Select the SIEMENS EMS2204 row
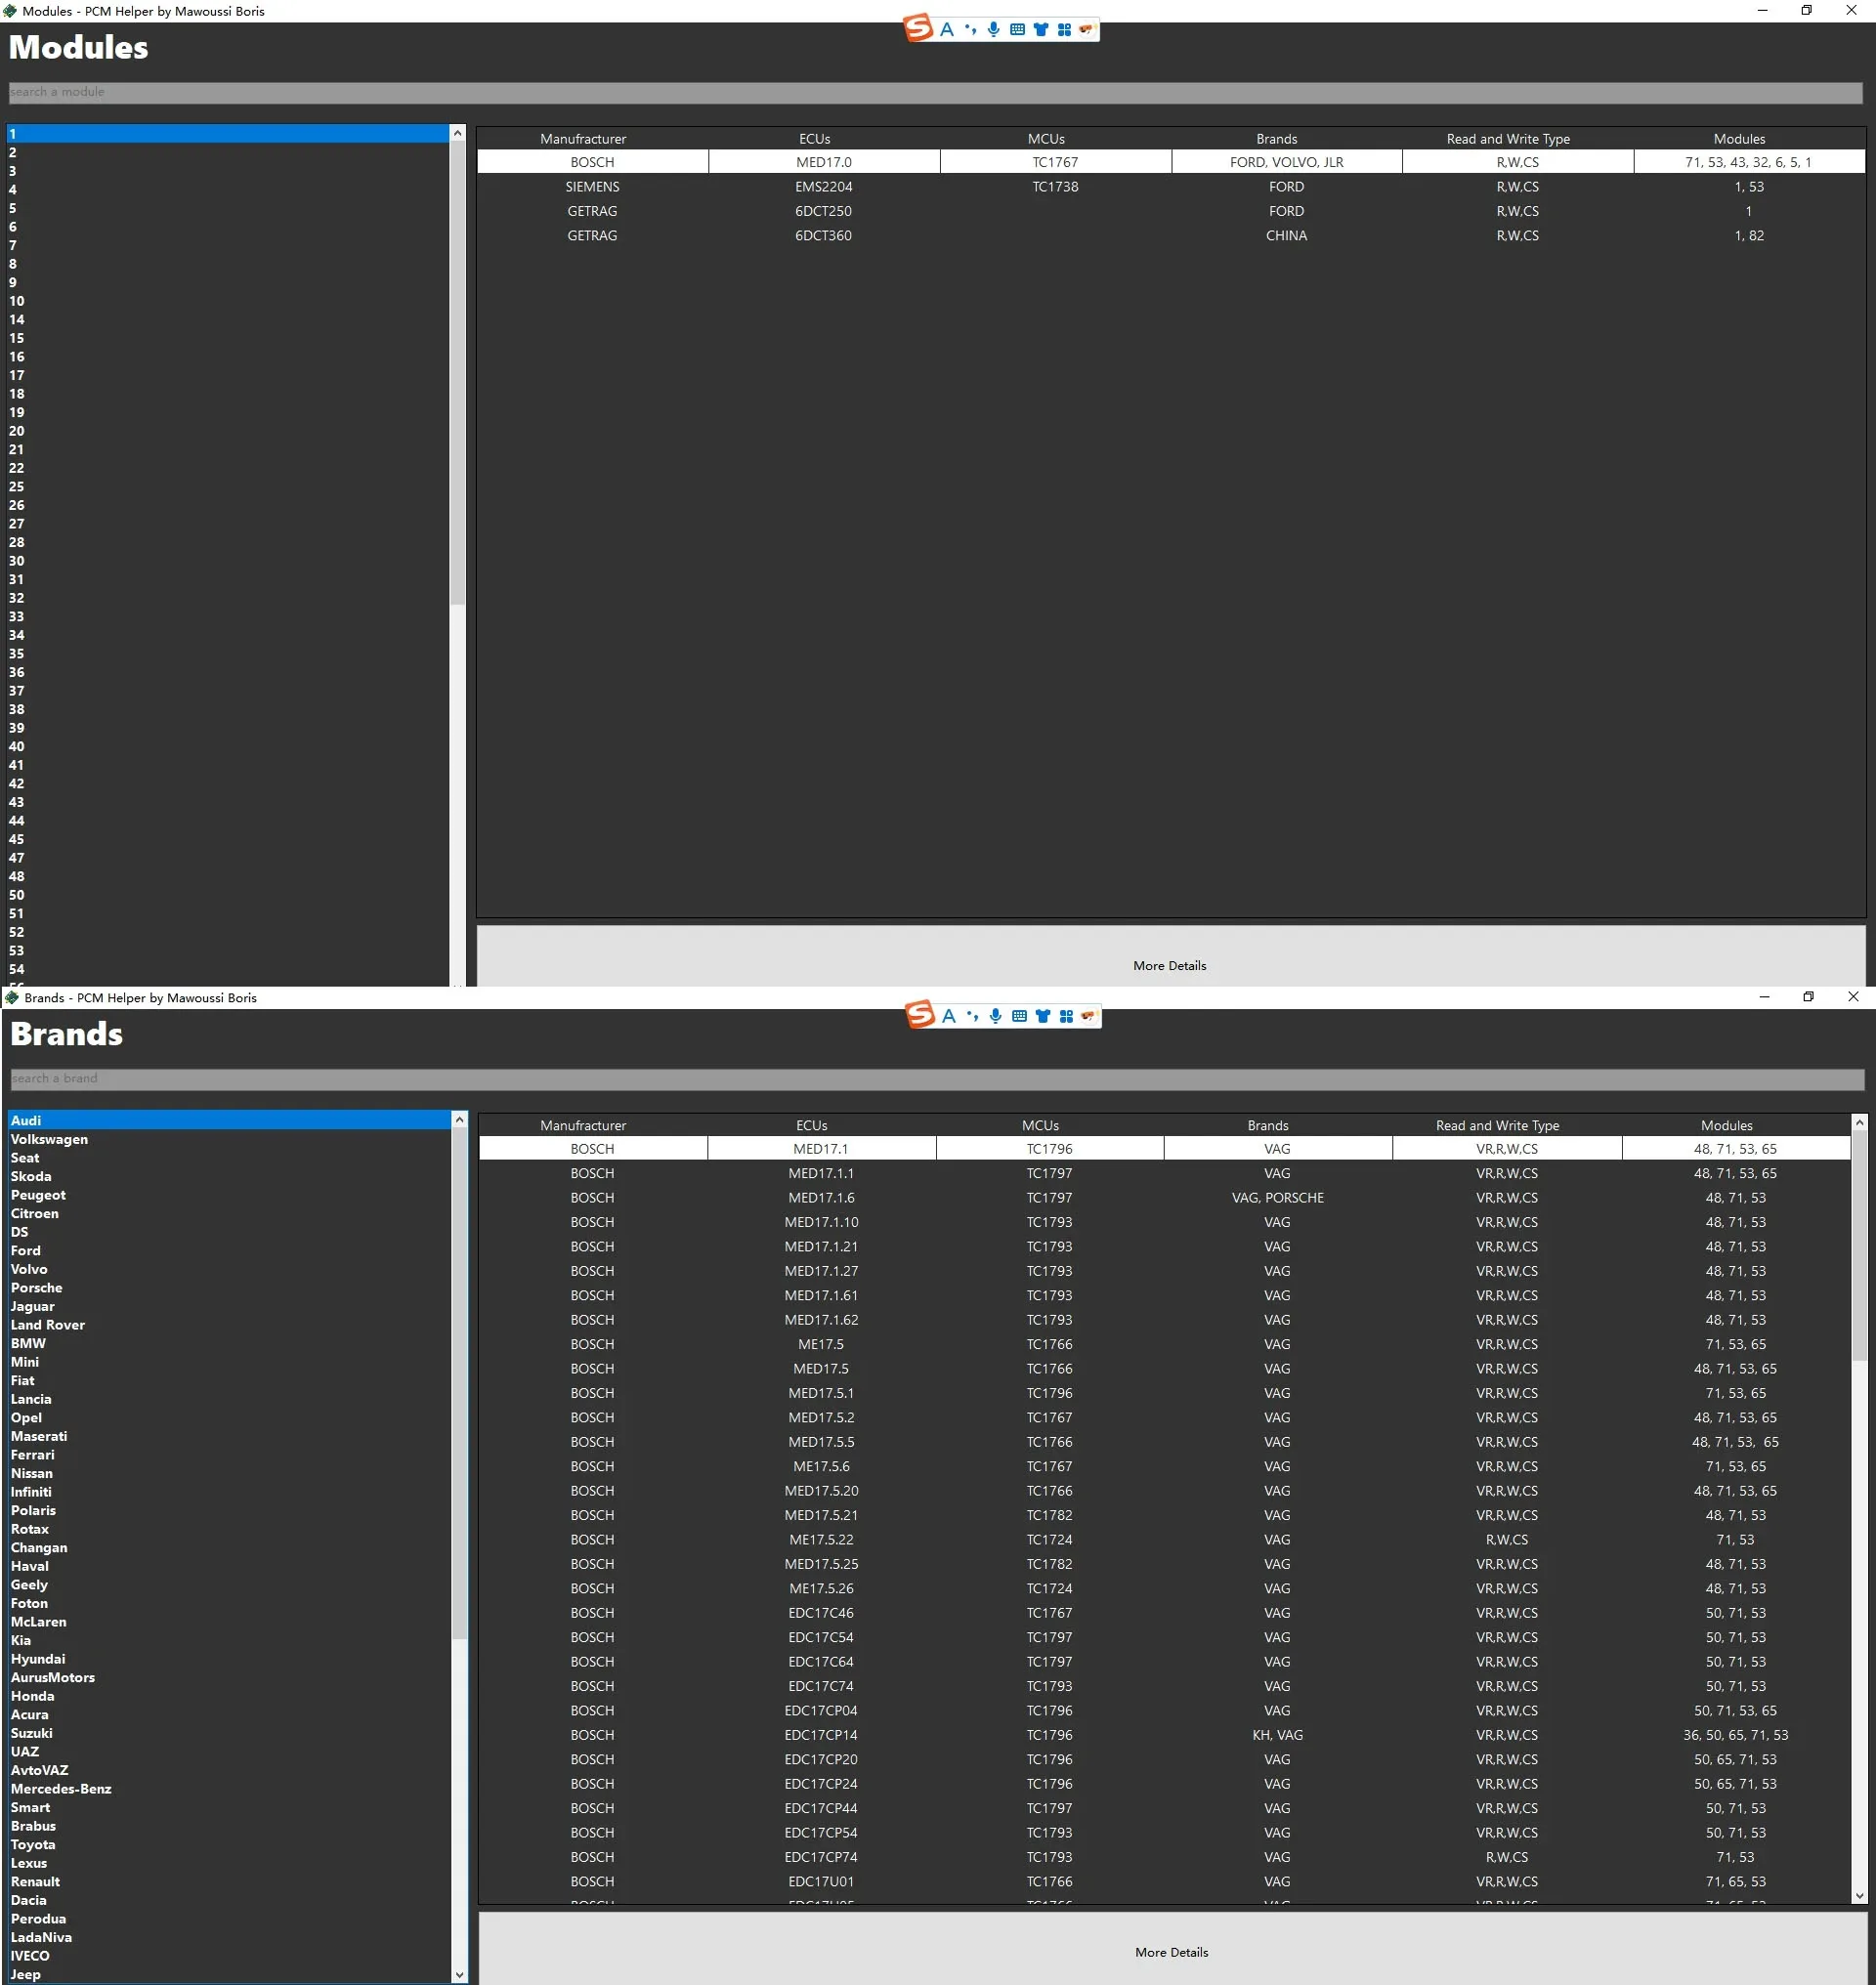This screenshot has width=1876, height=1985. click(823, 187)
